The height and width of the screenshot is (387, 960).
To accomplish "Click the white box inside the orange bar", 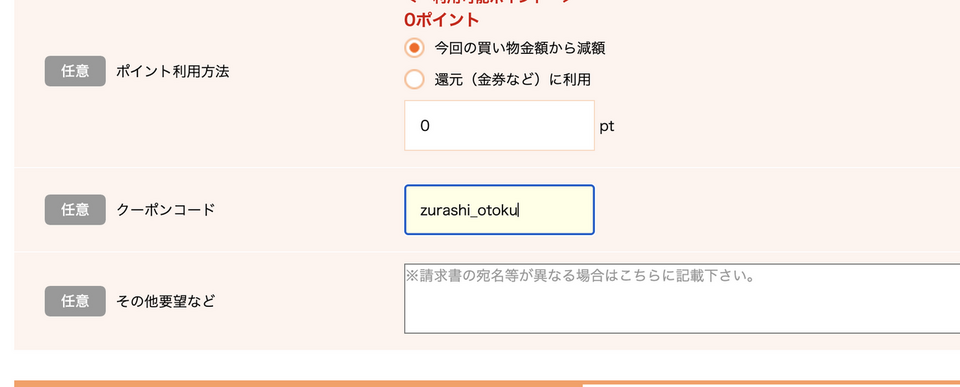I will coord(771,386).
